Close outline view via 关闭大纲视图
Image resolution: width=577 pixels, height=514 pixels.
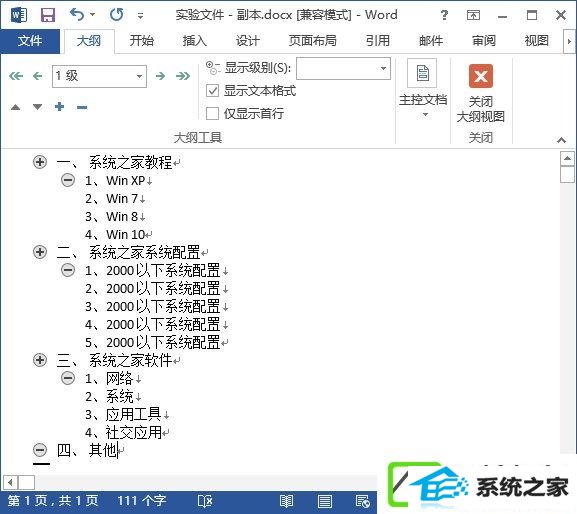click(x=481, y=93)
